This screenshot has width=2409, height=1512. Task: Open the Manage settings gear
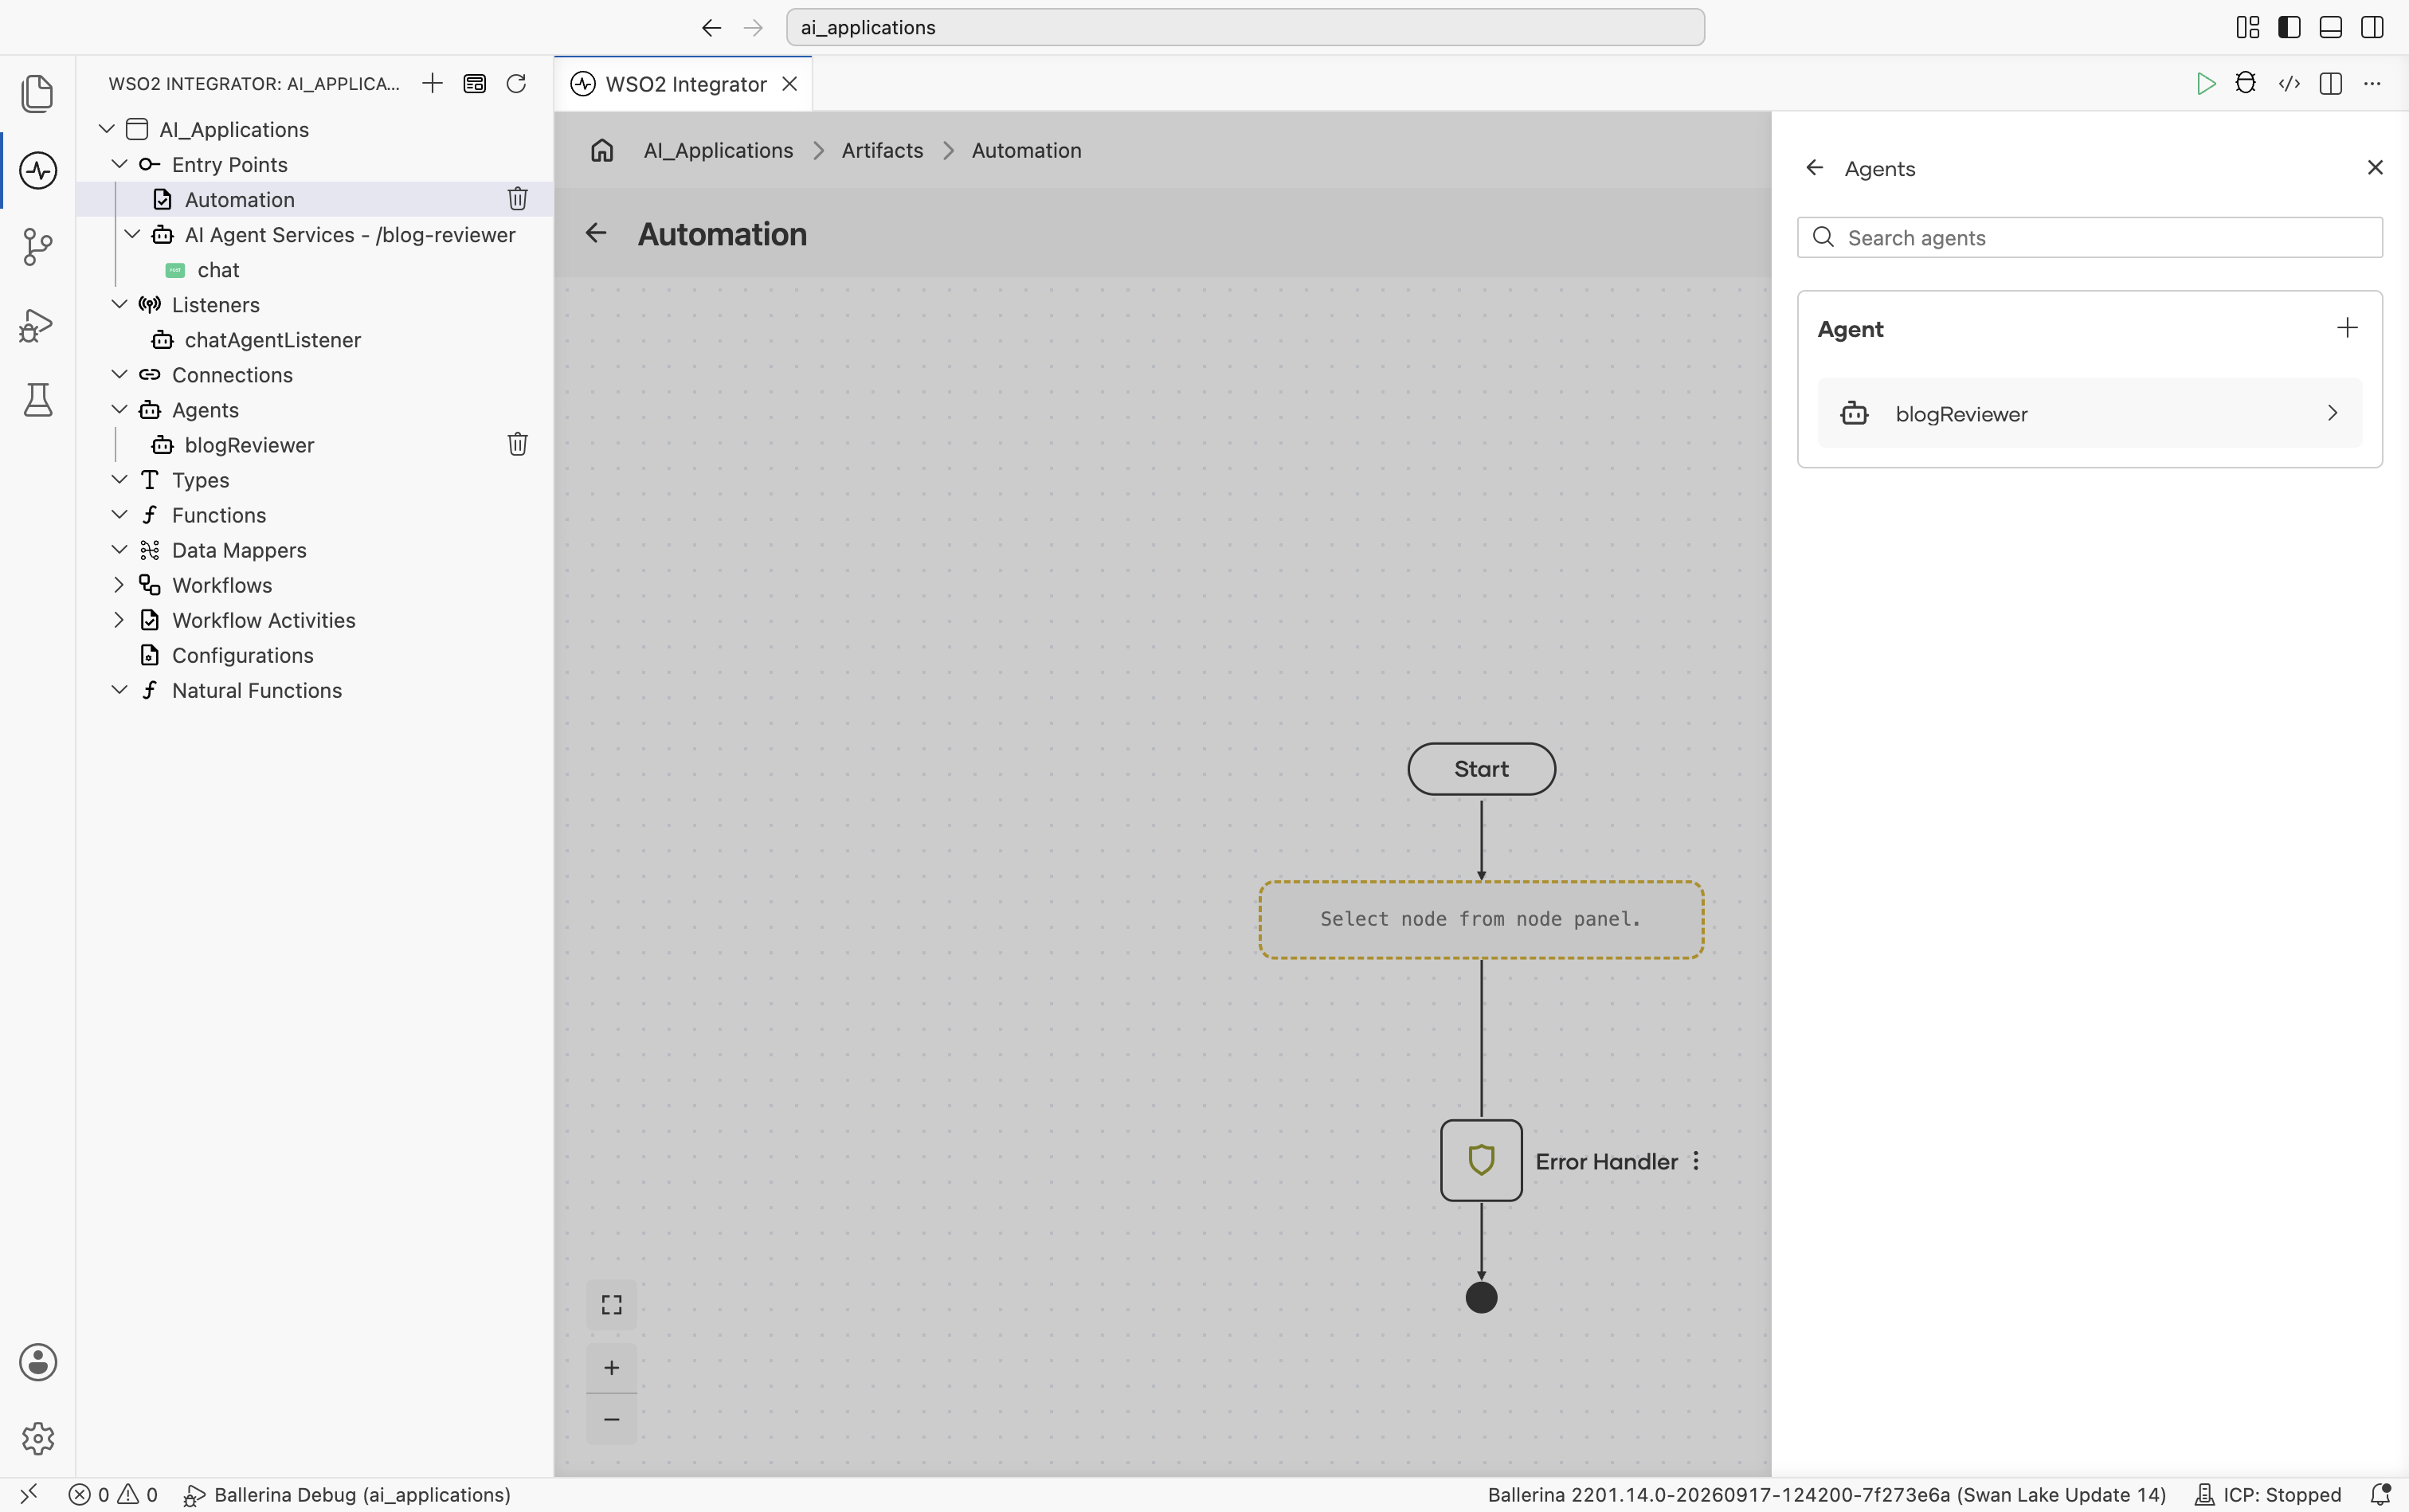tap(38, 1439)
